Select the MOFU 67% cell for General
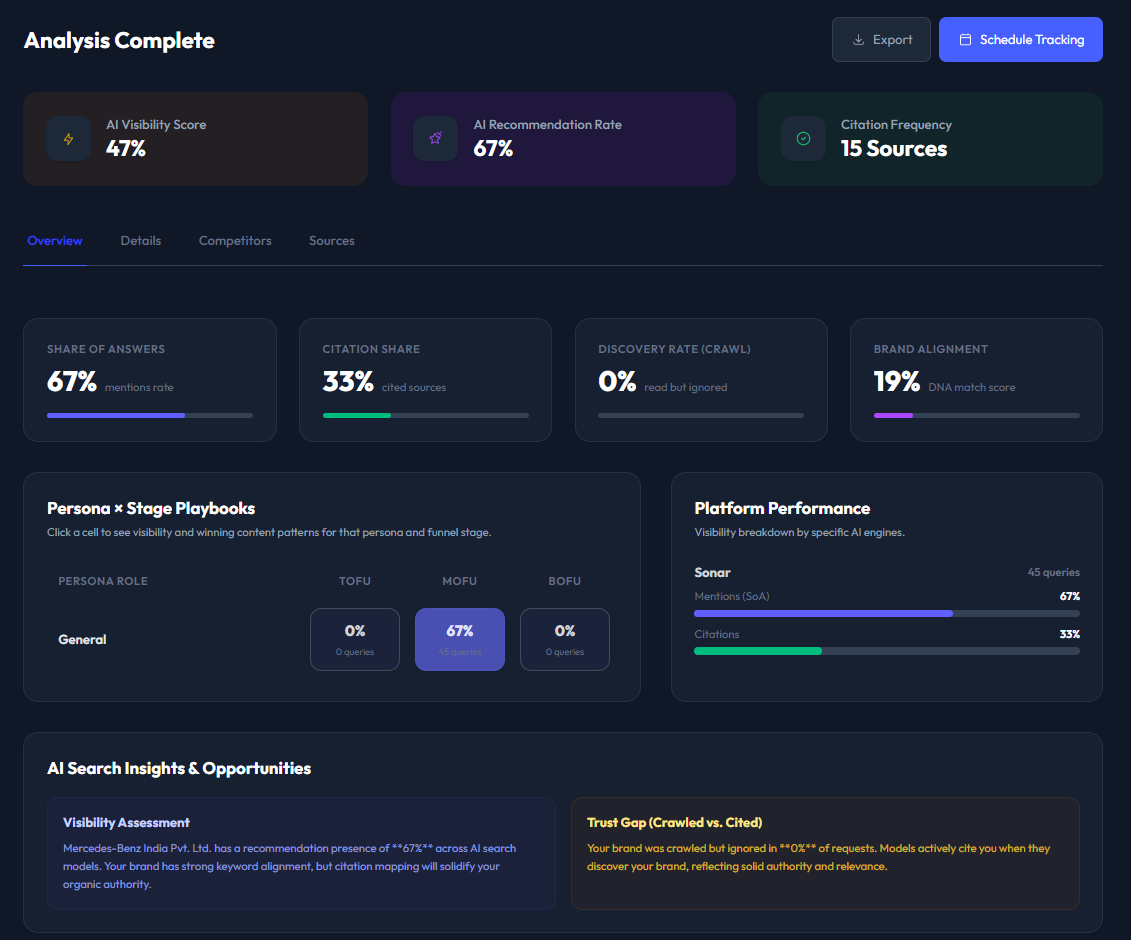Viewport: 1131px width, 940px height. coord(459,639)
